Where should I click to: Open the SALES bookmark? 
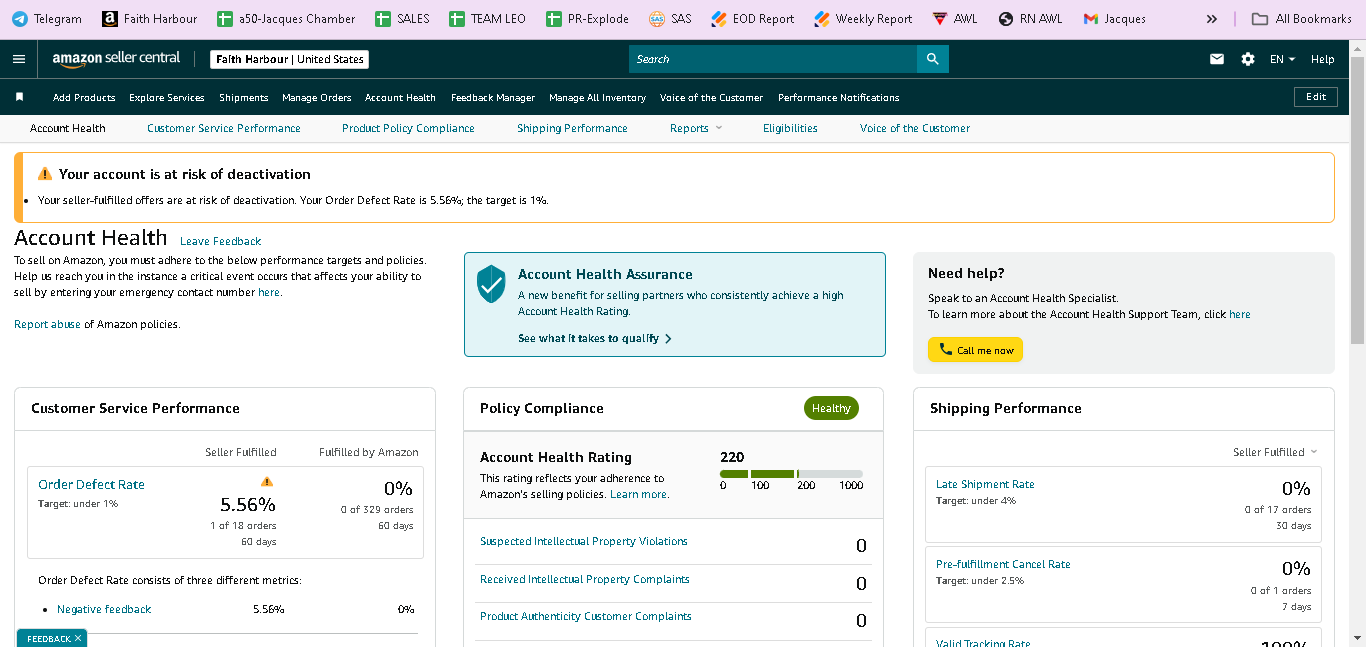(x=403, y=19)
